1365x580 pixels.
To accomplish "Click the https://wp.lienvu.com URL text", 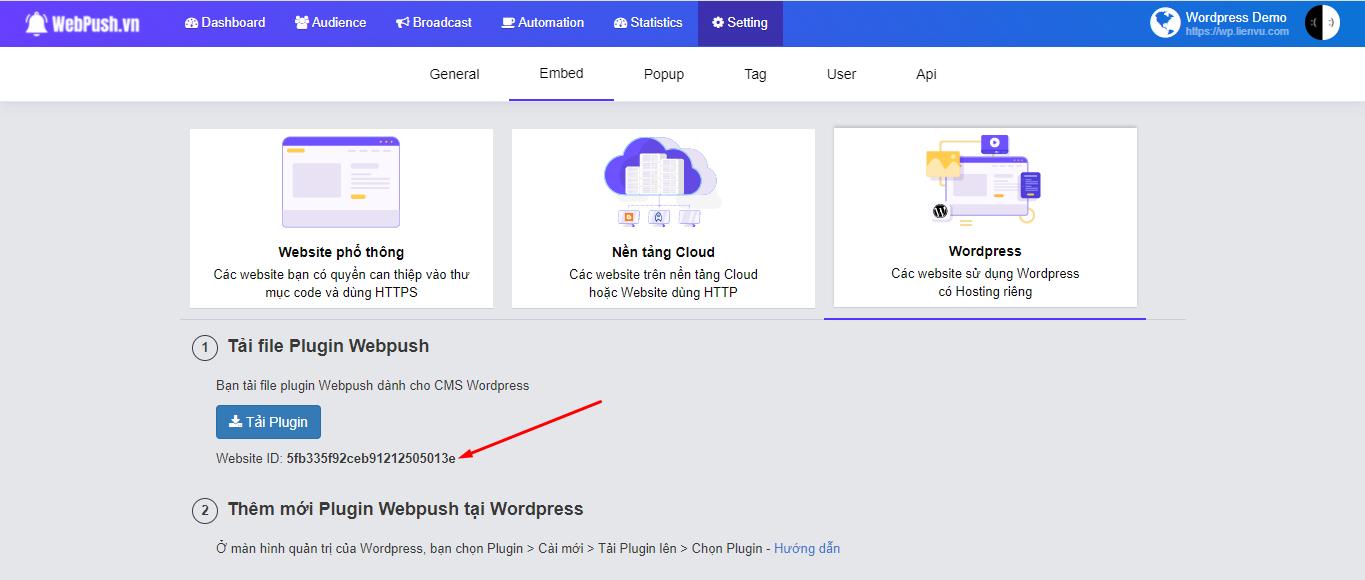I will 1237,32.
